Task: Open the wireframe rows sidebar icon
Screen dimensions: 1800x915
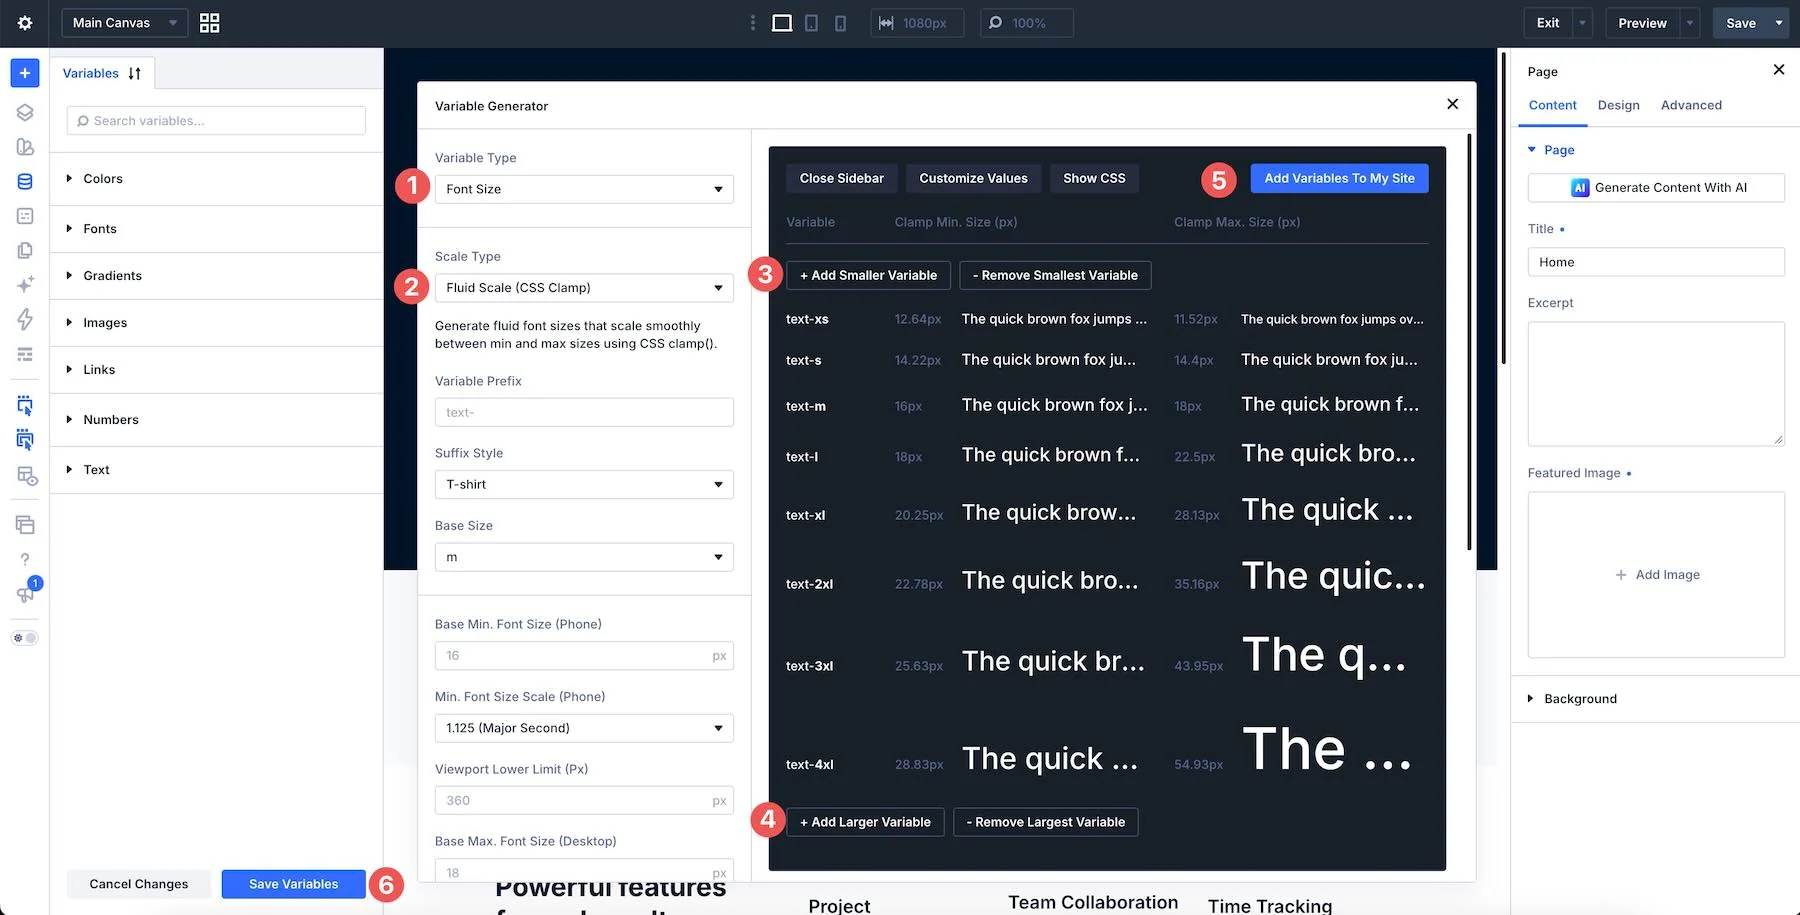Action: pyautogui.click(x=25, y=354)
